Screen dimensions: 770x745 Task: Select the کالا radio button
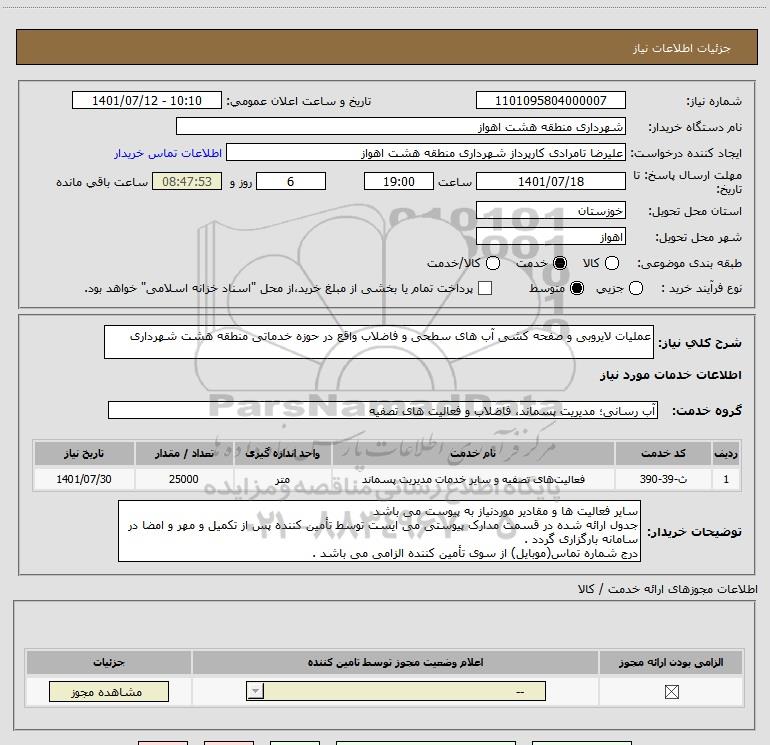(611, 263)
